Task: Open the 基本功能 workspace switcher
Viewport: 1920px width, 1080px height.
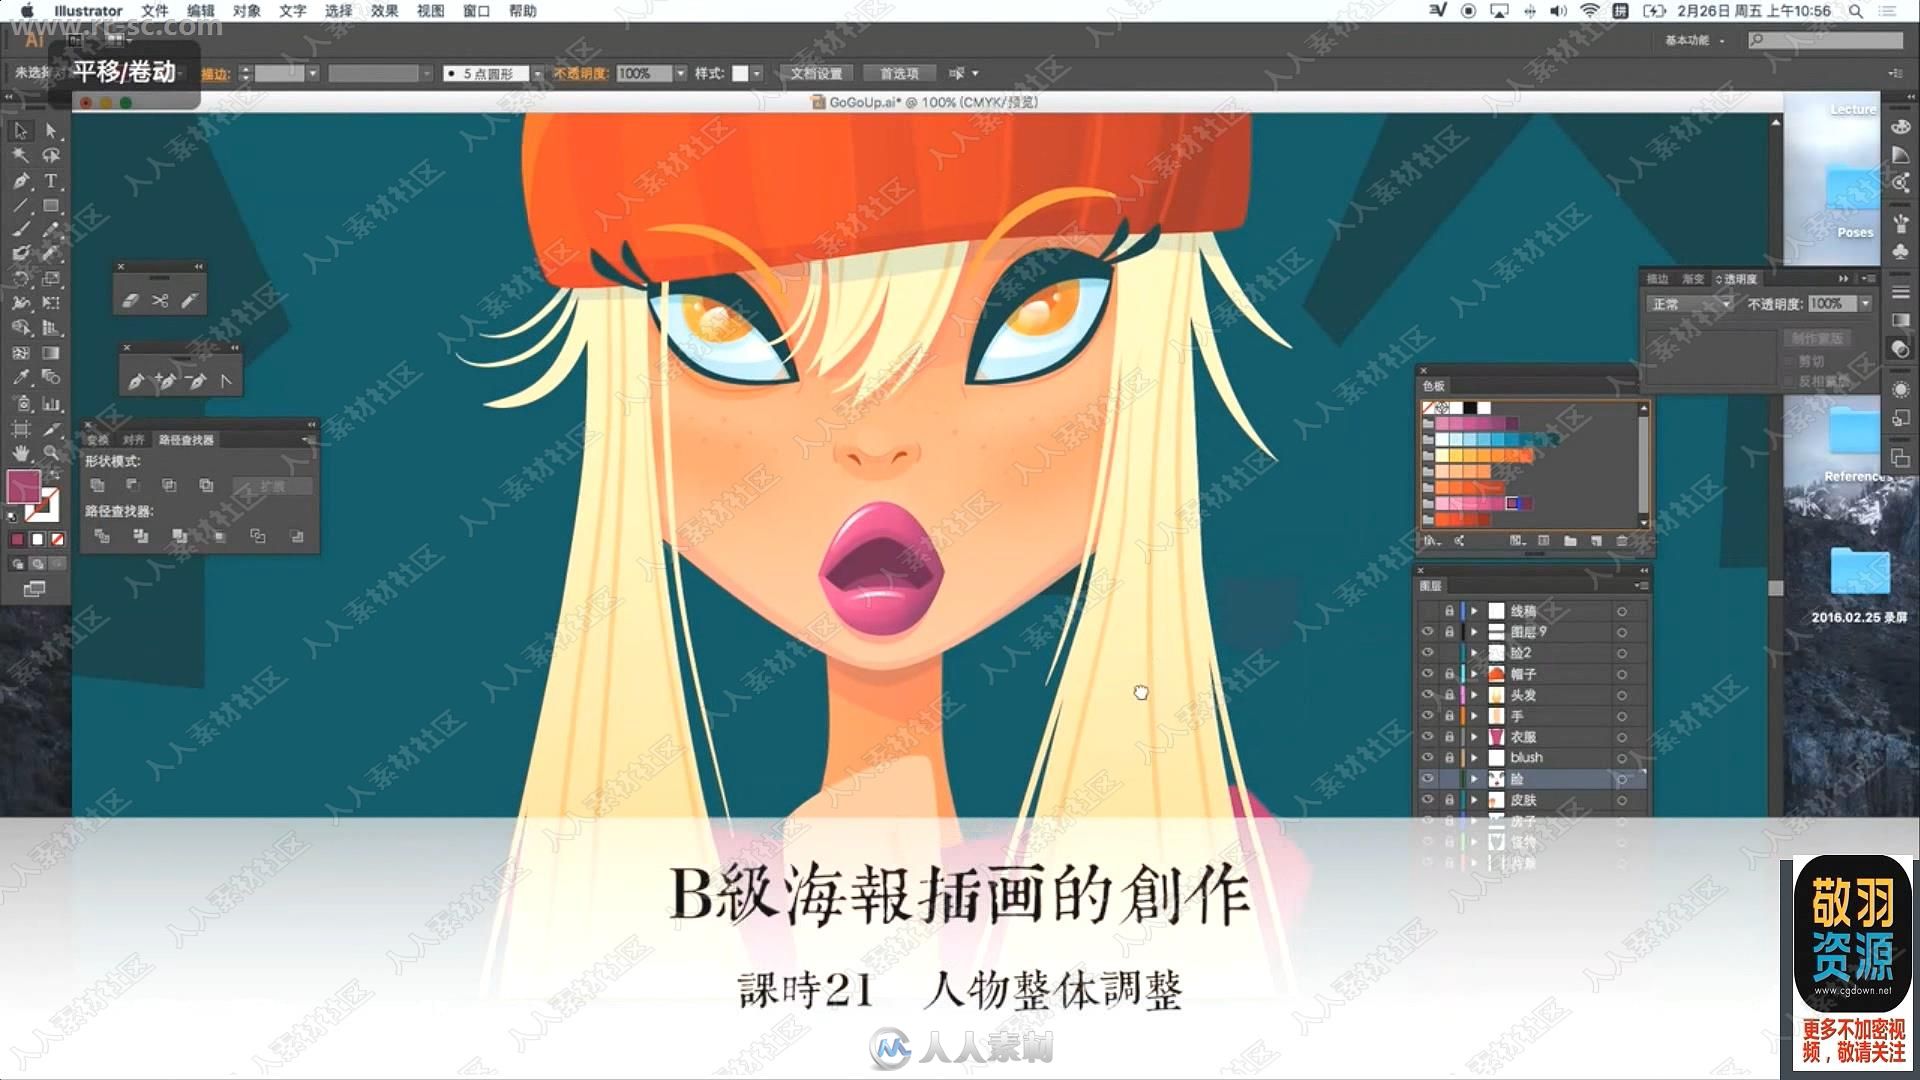Action: click(x=1695, y=40)
